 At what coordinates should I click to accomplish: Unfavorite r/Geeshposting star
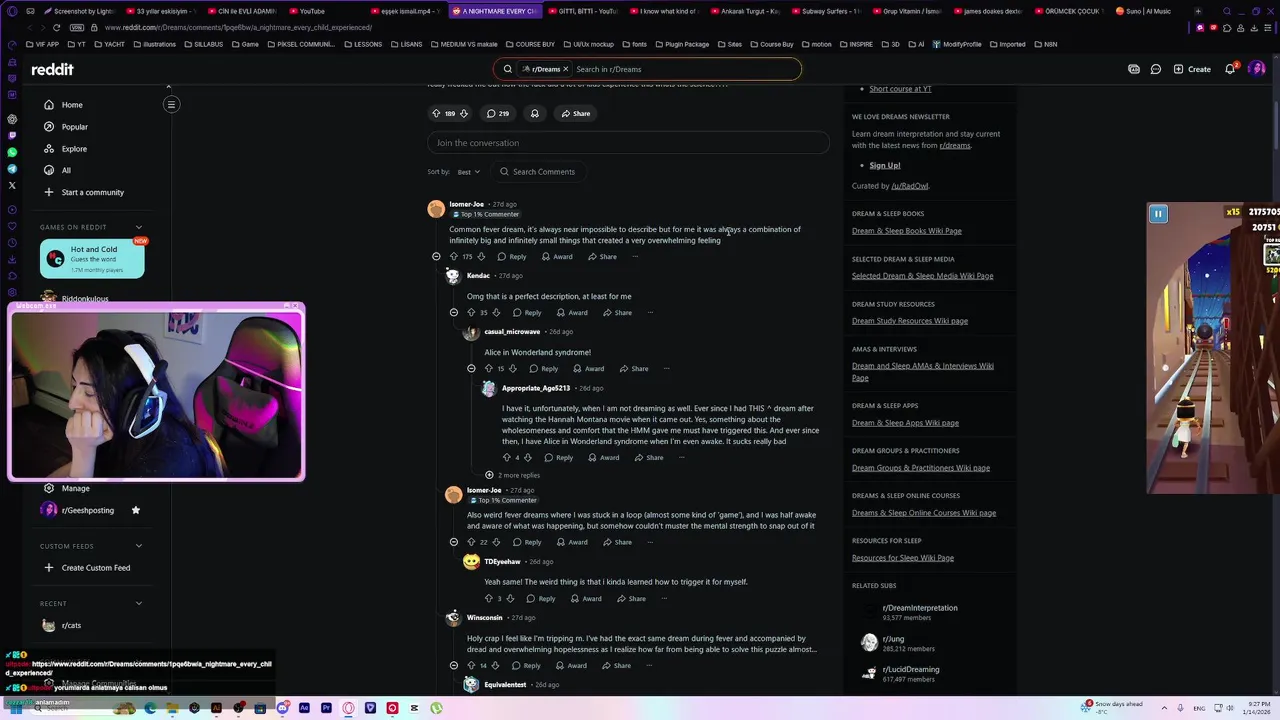click(136, 510)
